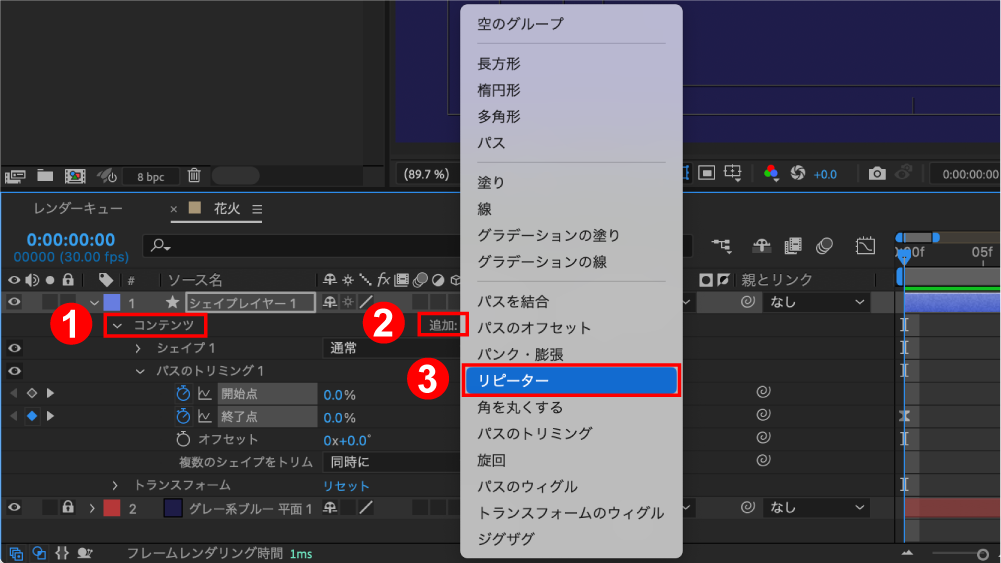Viewport: 1001px width, 563px height.
Task: Toggle shy switch on シェイプレイヤー 1
Action: tap(329, 302)
